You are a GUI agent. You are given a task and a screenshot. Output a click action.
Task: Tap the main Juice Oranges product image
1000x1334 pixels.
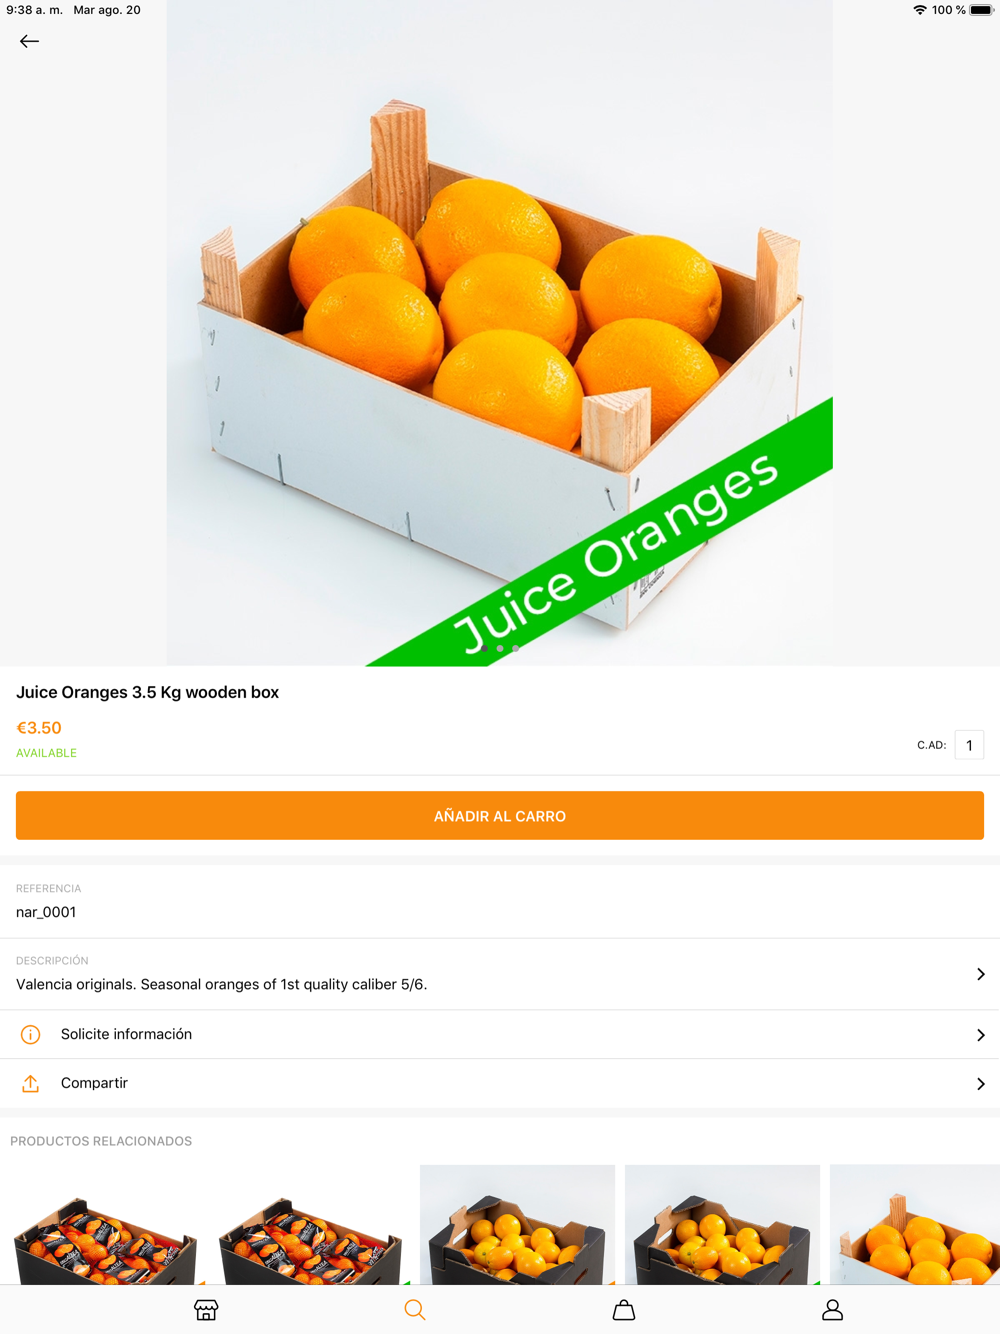pos(500,333)
